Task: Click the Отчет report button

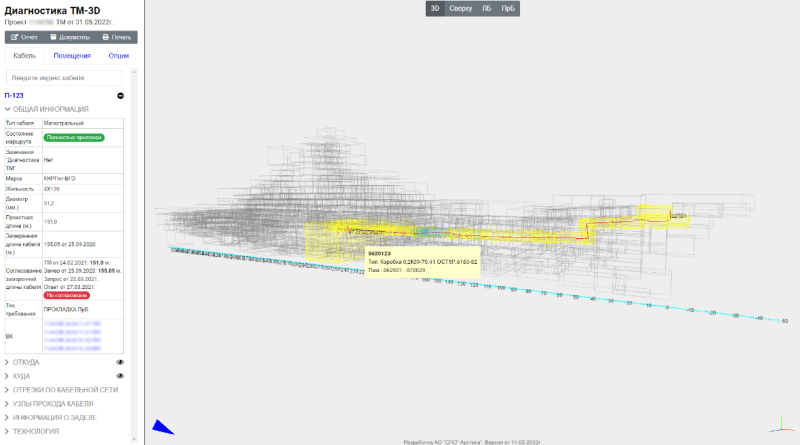Action: 25,37
